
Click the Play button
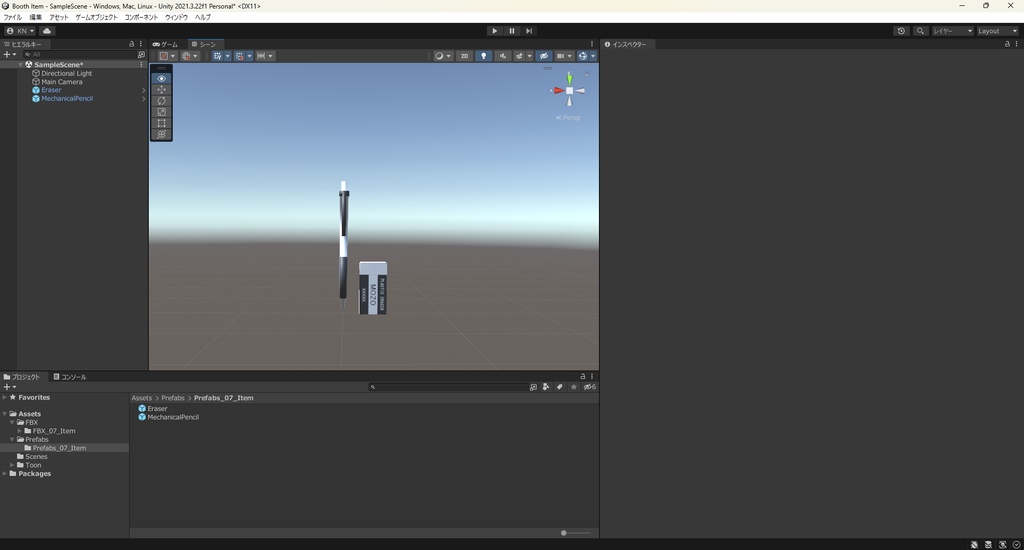[x=494, y=31]
